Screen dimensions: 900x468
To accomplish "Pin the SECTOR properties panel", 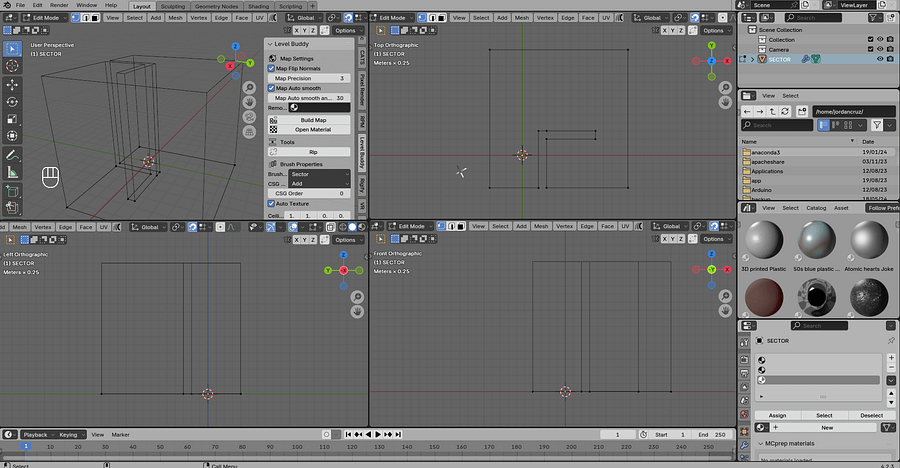I will click(891, 341).
